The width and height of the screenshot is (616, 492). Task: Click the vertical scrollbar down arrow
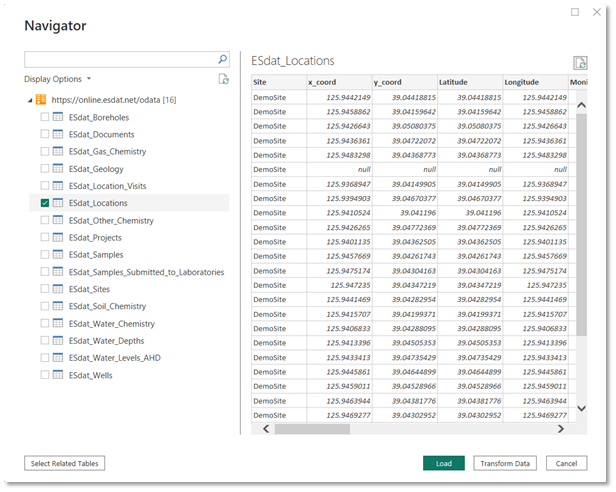pyautogui.click(x=581, y=408)
